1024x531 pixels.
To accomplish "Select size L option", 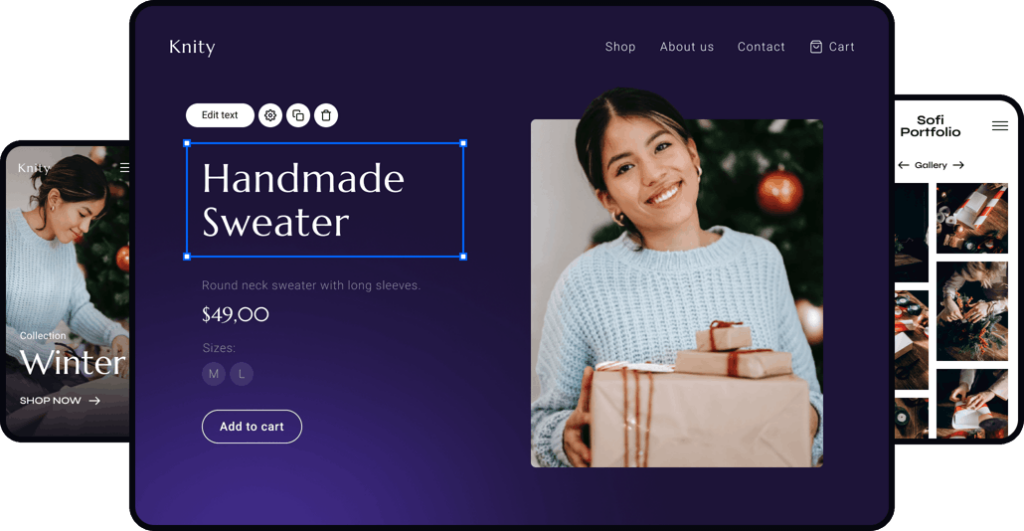I will pyautogui.click(x=242, y=374).
